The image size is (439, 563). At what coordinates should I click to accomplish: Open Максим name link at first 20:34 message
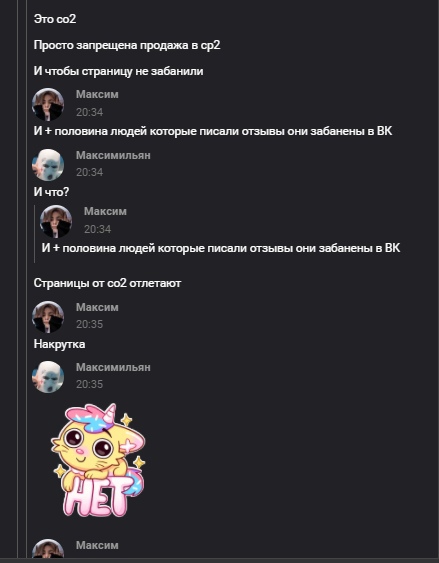tap(97, 94)
